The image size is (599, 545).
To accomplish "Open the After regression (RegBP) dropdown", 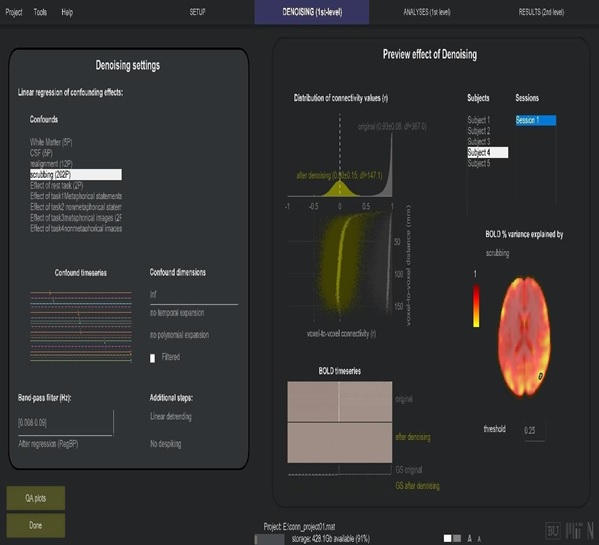I will [x=49, y=444].
